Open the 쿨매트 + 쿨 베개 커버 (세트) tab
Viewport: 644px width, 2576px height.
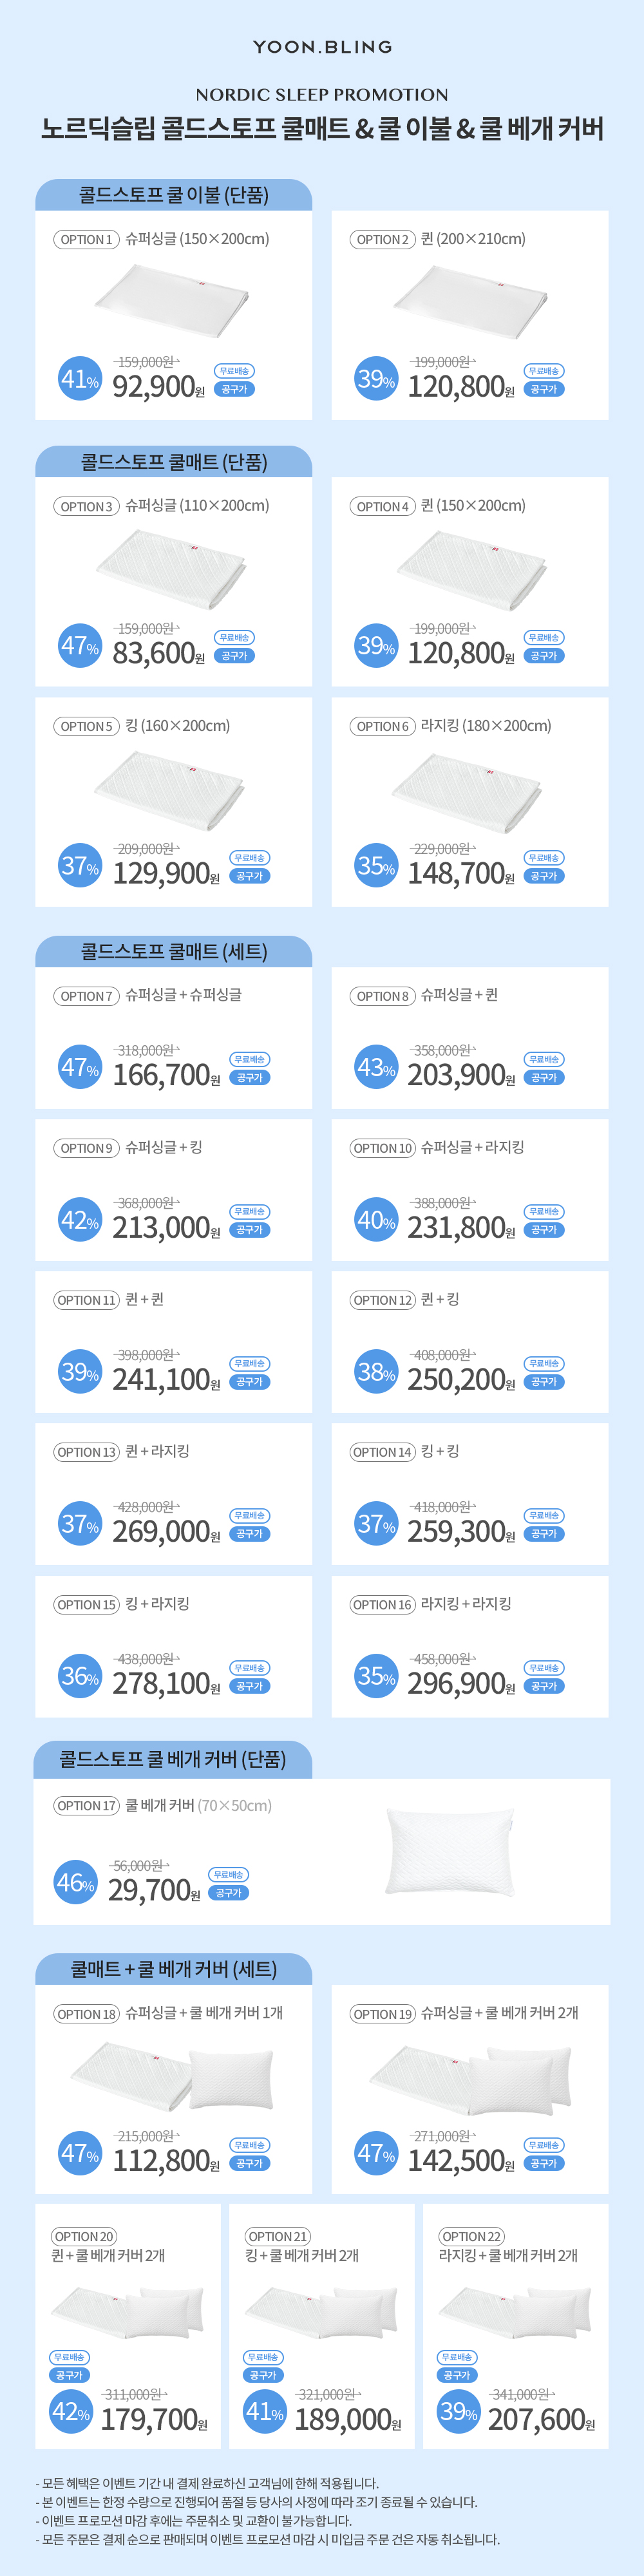[174, 1969]
